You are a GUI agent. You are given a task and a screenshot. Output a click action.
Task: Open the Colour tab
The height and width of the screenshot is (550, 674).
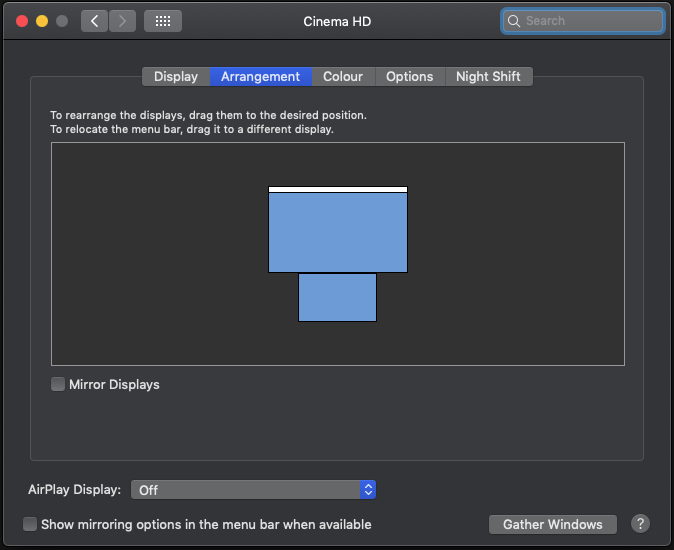tap(343, 77)
